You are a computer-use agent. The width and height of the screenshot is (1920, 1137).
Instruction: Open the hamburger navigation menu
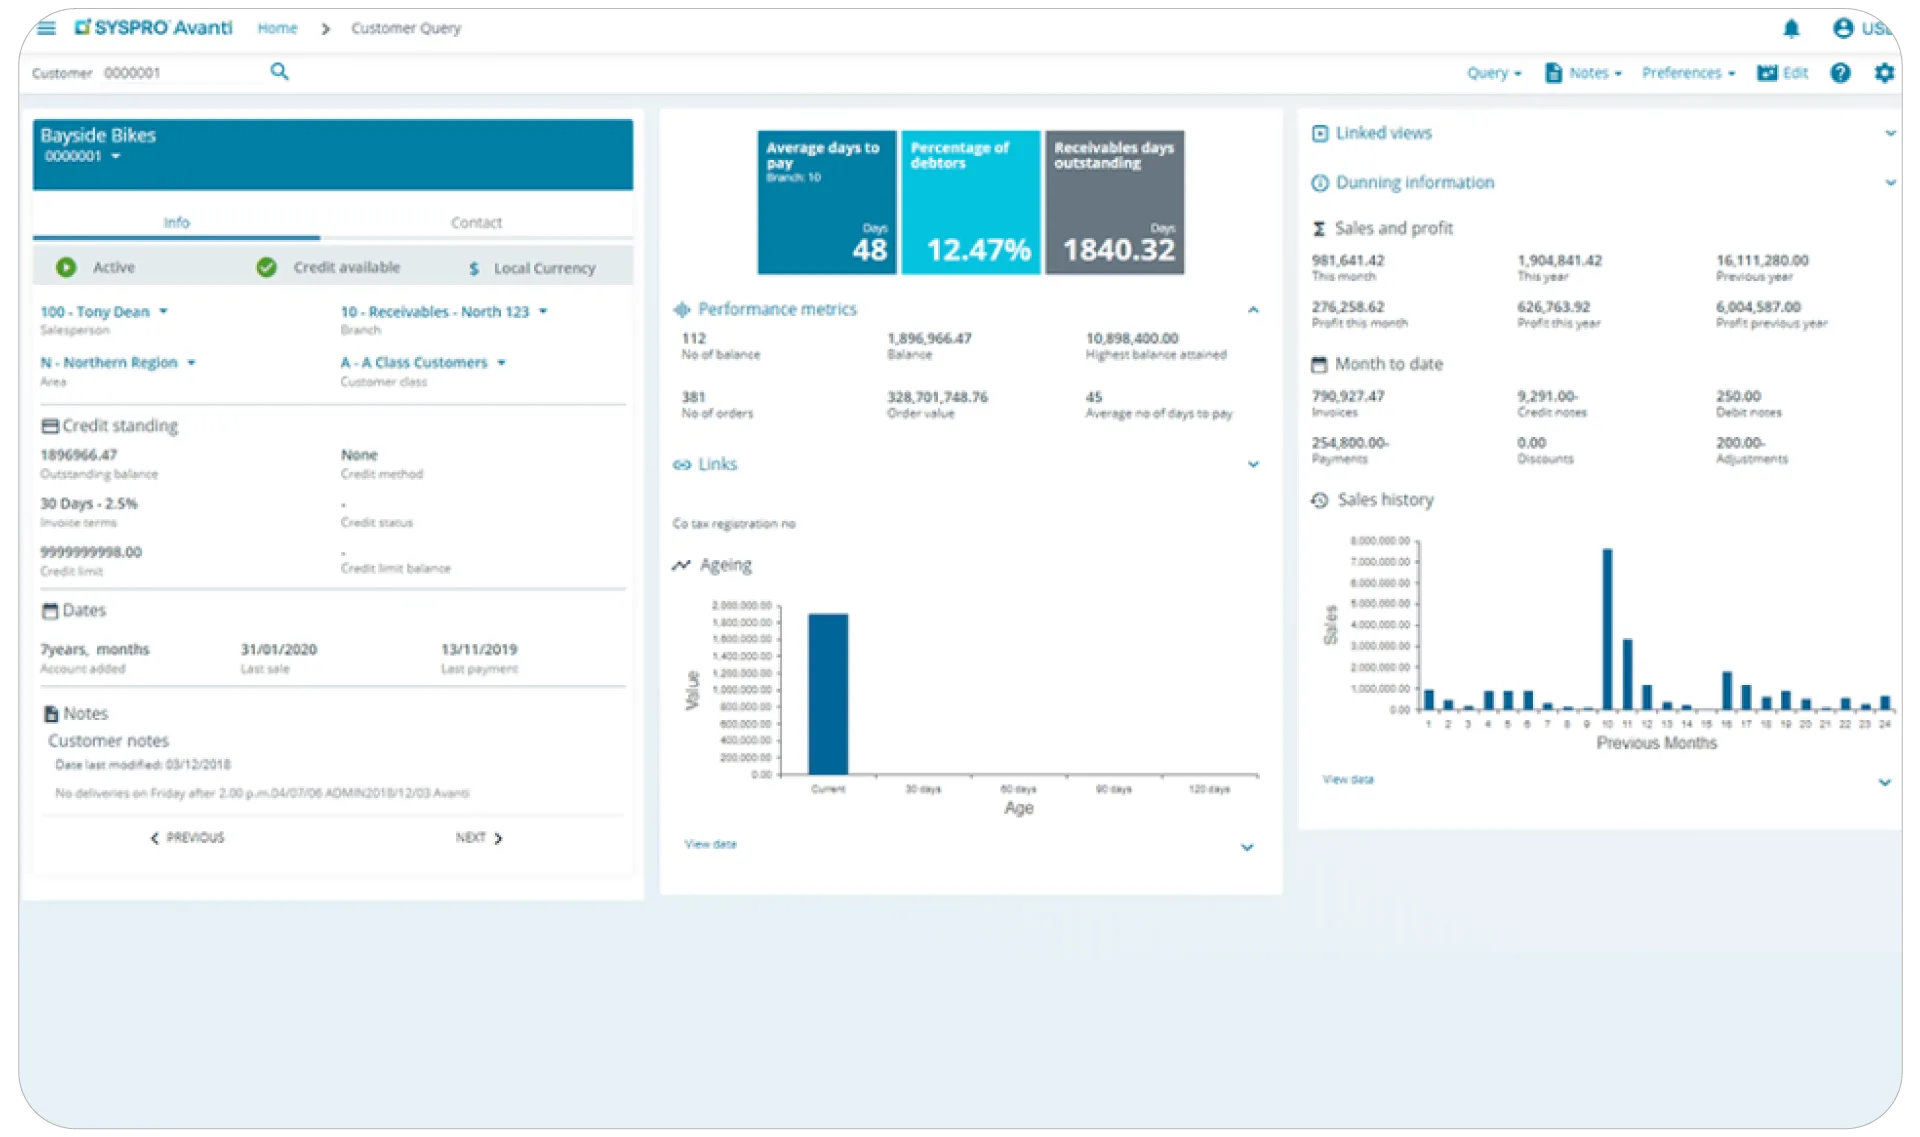point(46,28)
